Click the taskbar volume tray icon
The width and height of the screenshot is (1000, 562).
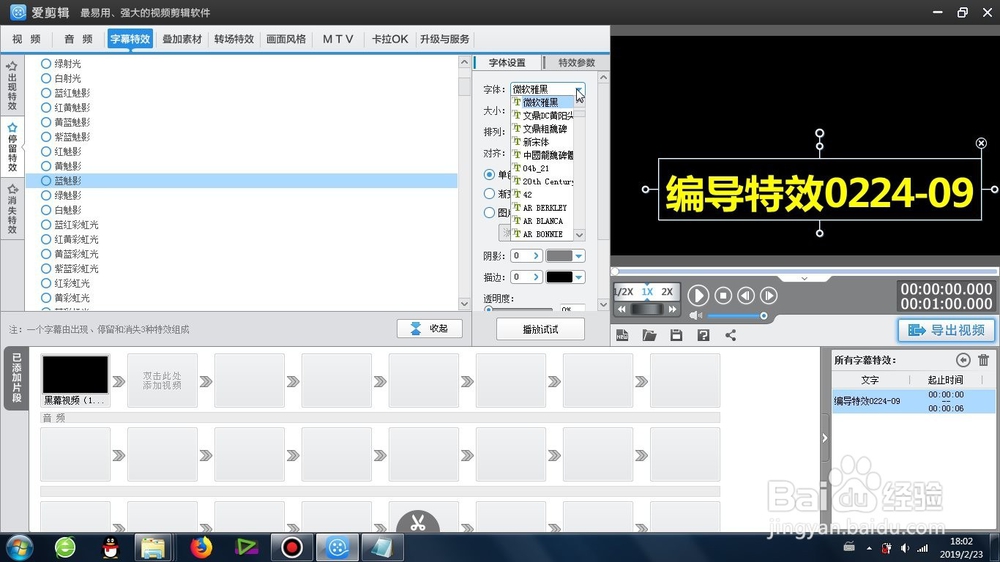tap(905, 548)
